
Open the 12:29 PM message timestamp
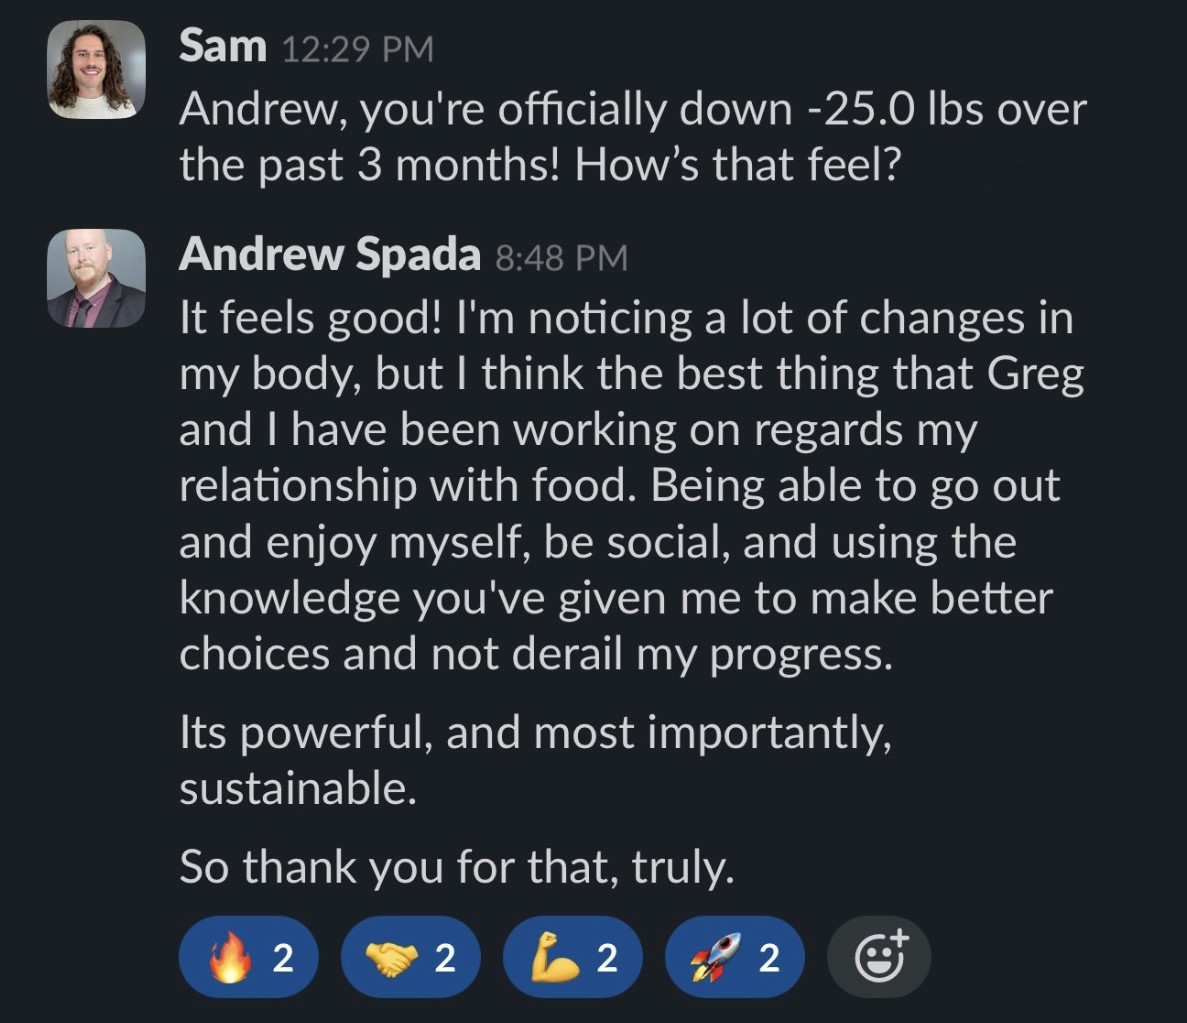coord(359,49)
